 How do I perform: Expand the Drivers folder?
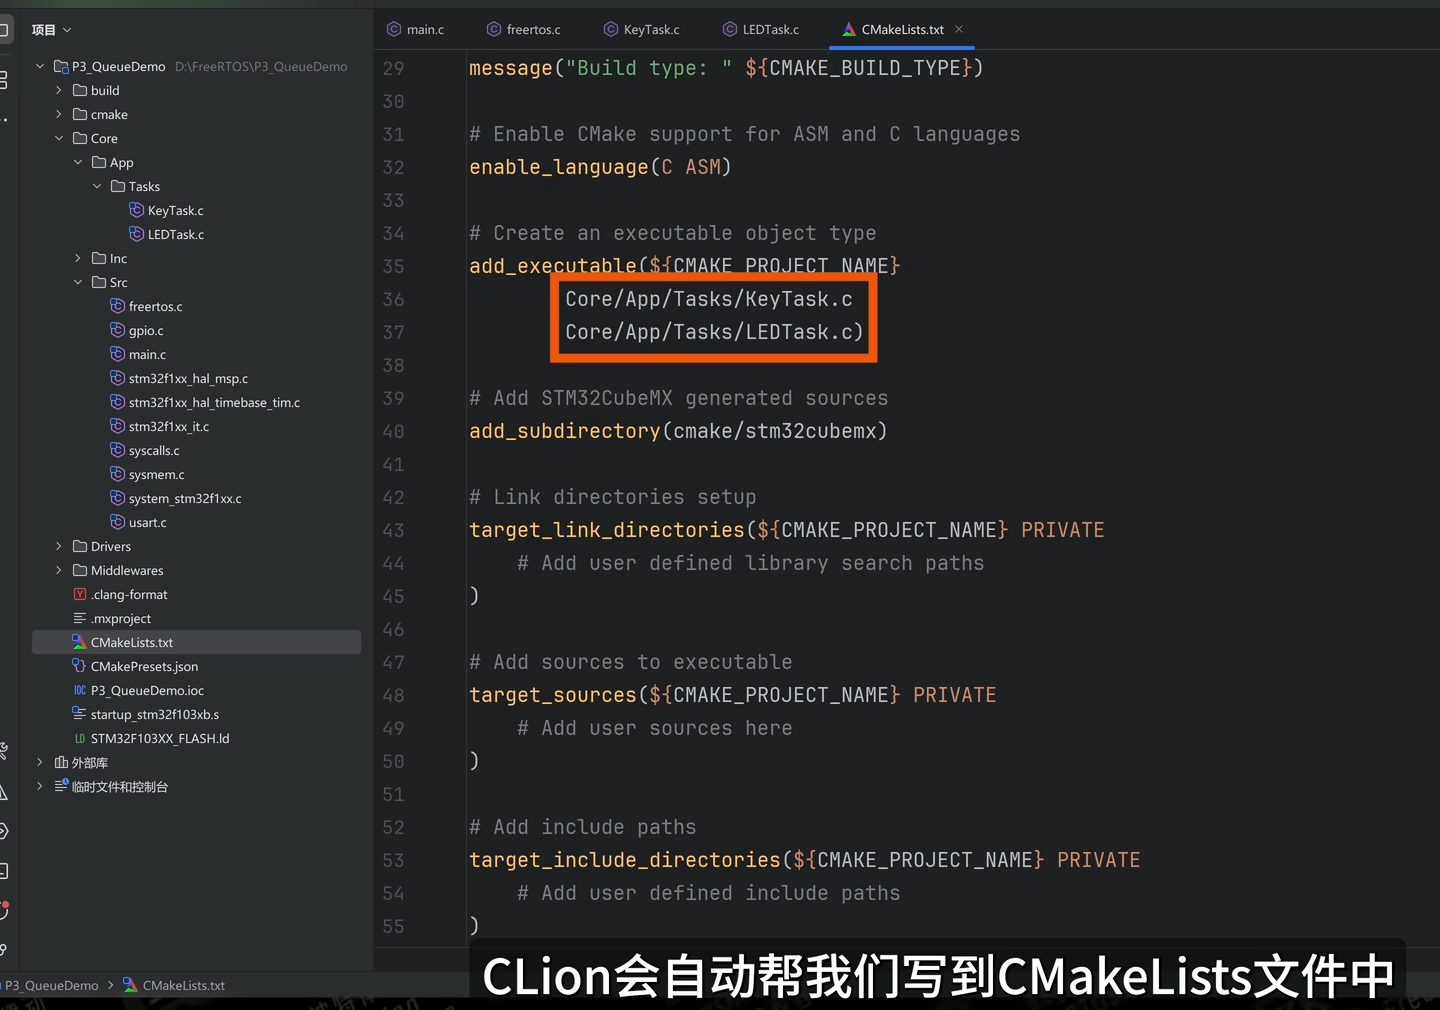[x=59, y=546]
